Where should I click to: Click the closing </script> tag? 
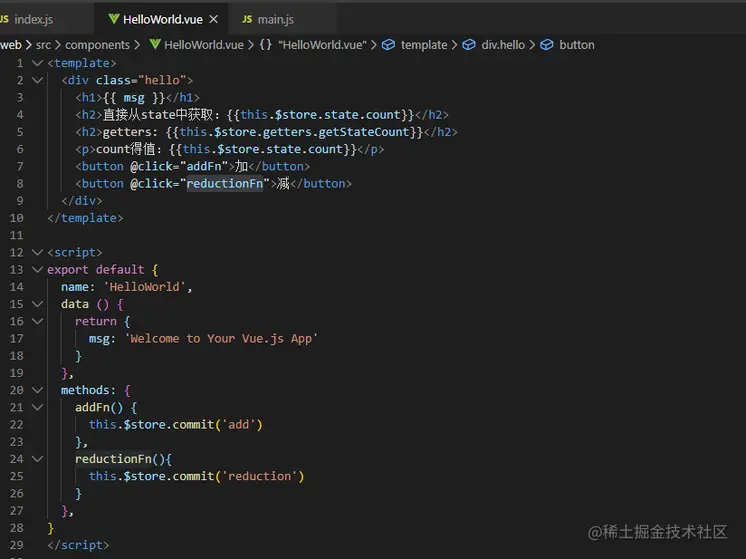pos(78,545)
